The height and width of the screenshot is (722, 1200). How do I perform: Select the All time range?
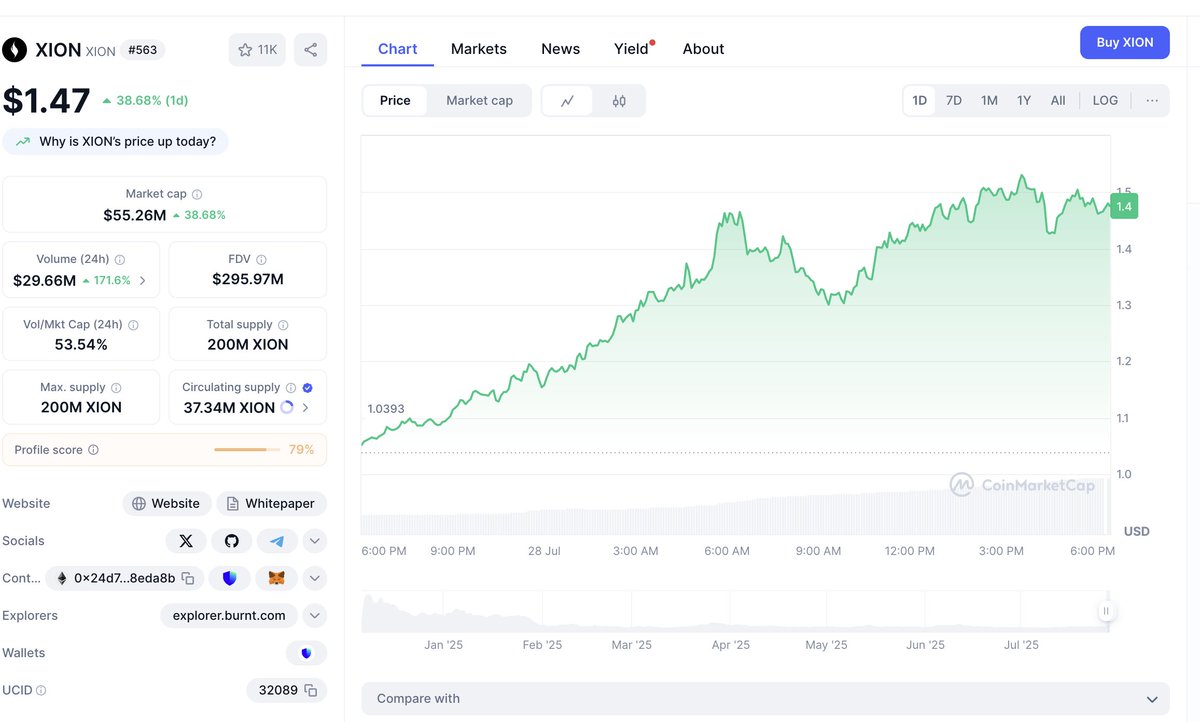click(x=1058, y=100)
